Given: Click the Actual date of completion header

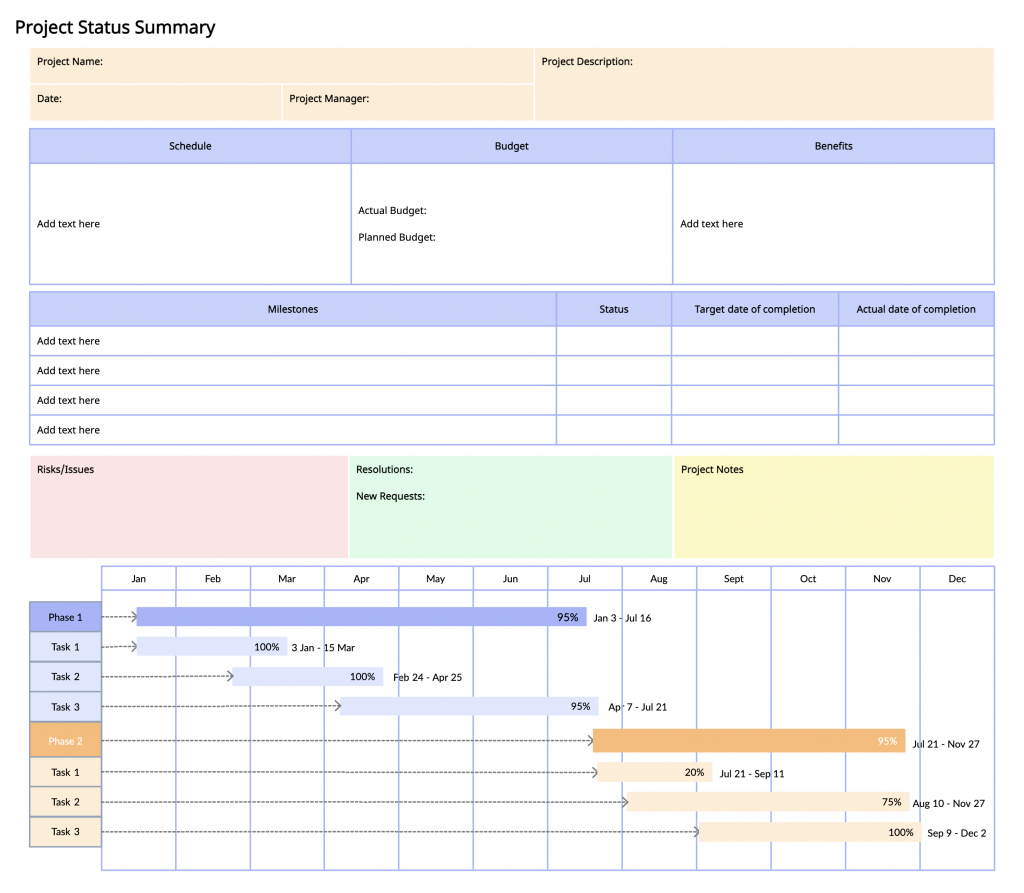Looking at the screenshot, I should [915, 310].
